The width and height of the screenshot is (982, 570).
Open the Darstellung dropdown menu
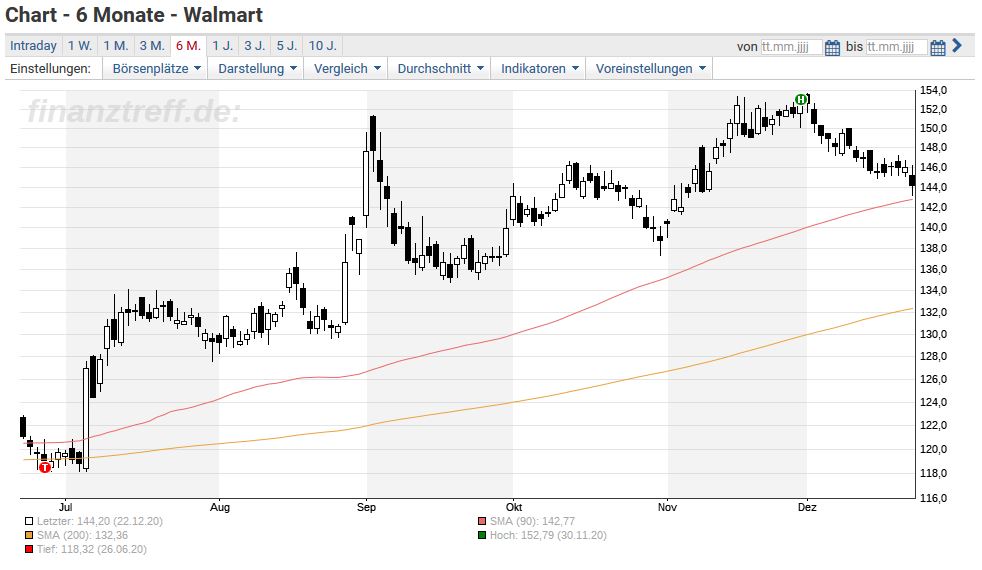coord(257,69)
